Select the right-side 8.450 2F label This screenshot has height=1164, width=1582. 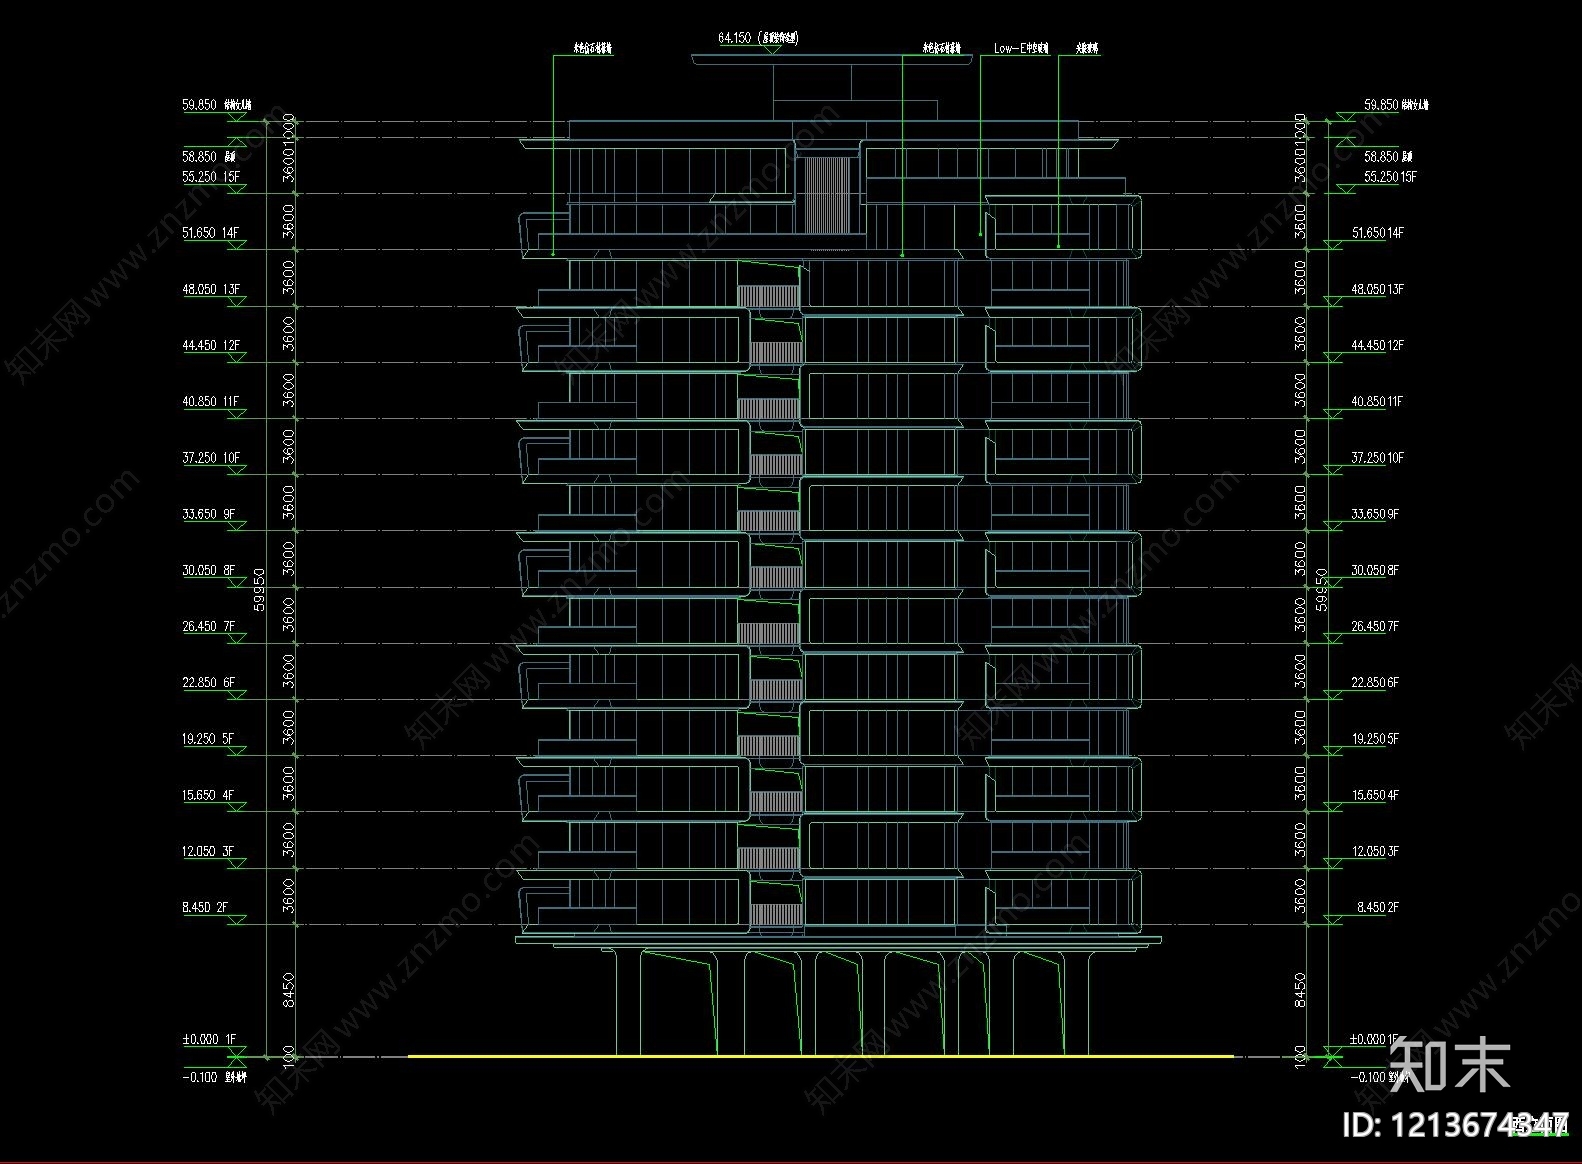(1378, 908)
